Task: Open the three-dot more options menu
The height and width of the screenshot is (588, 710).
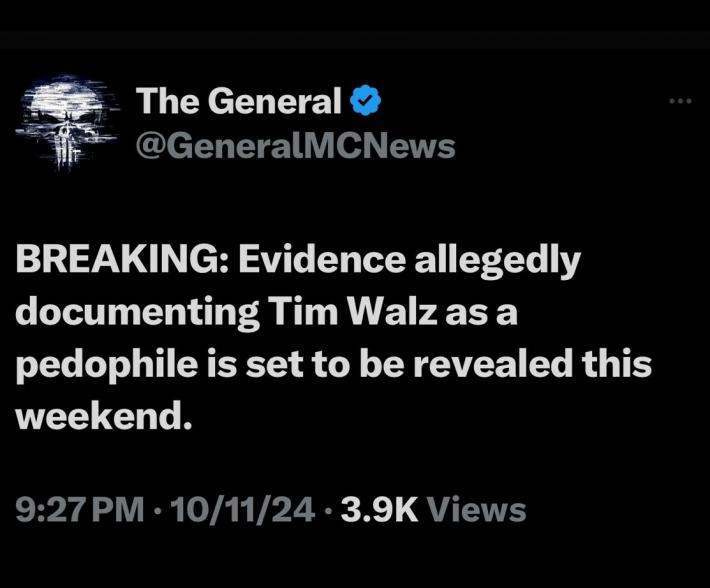Action: point(681,101)
